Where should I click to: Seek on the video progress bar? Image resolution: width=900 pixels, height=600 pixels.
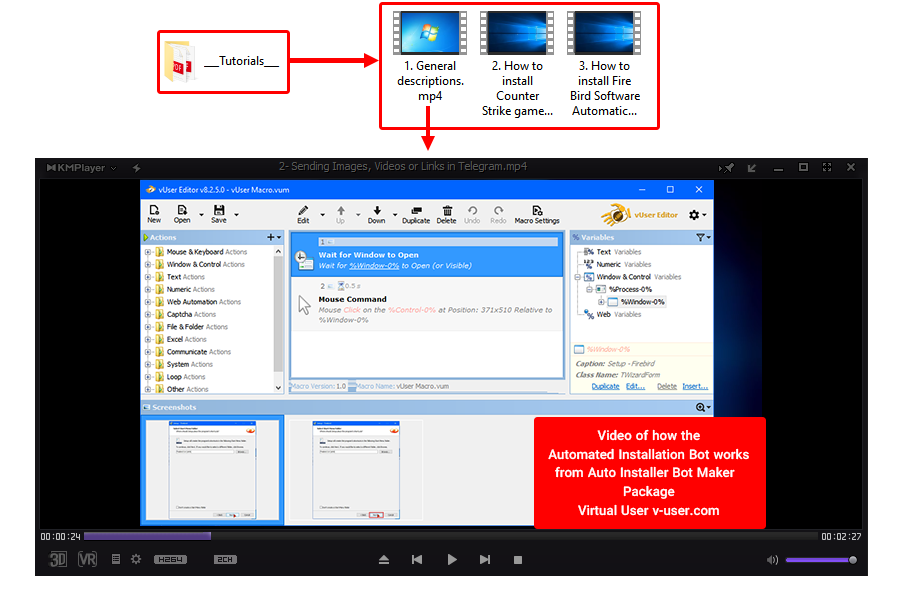(x=451, y=536)
